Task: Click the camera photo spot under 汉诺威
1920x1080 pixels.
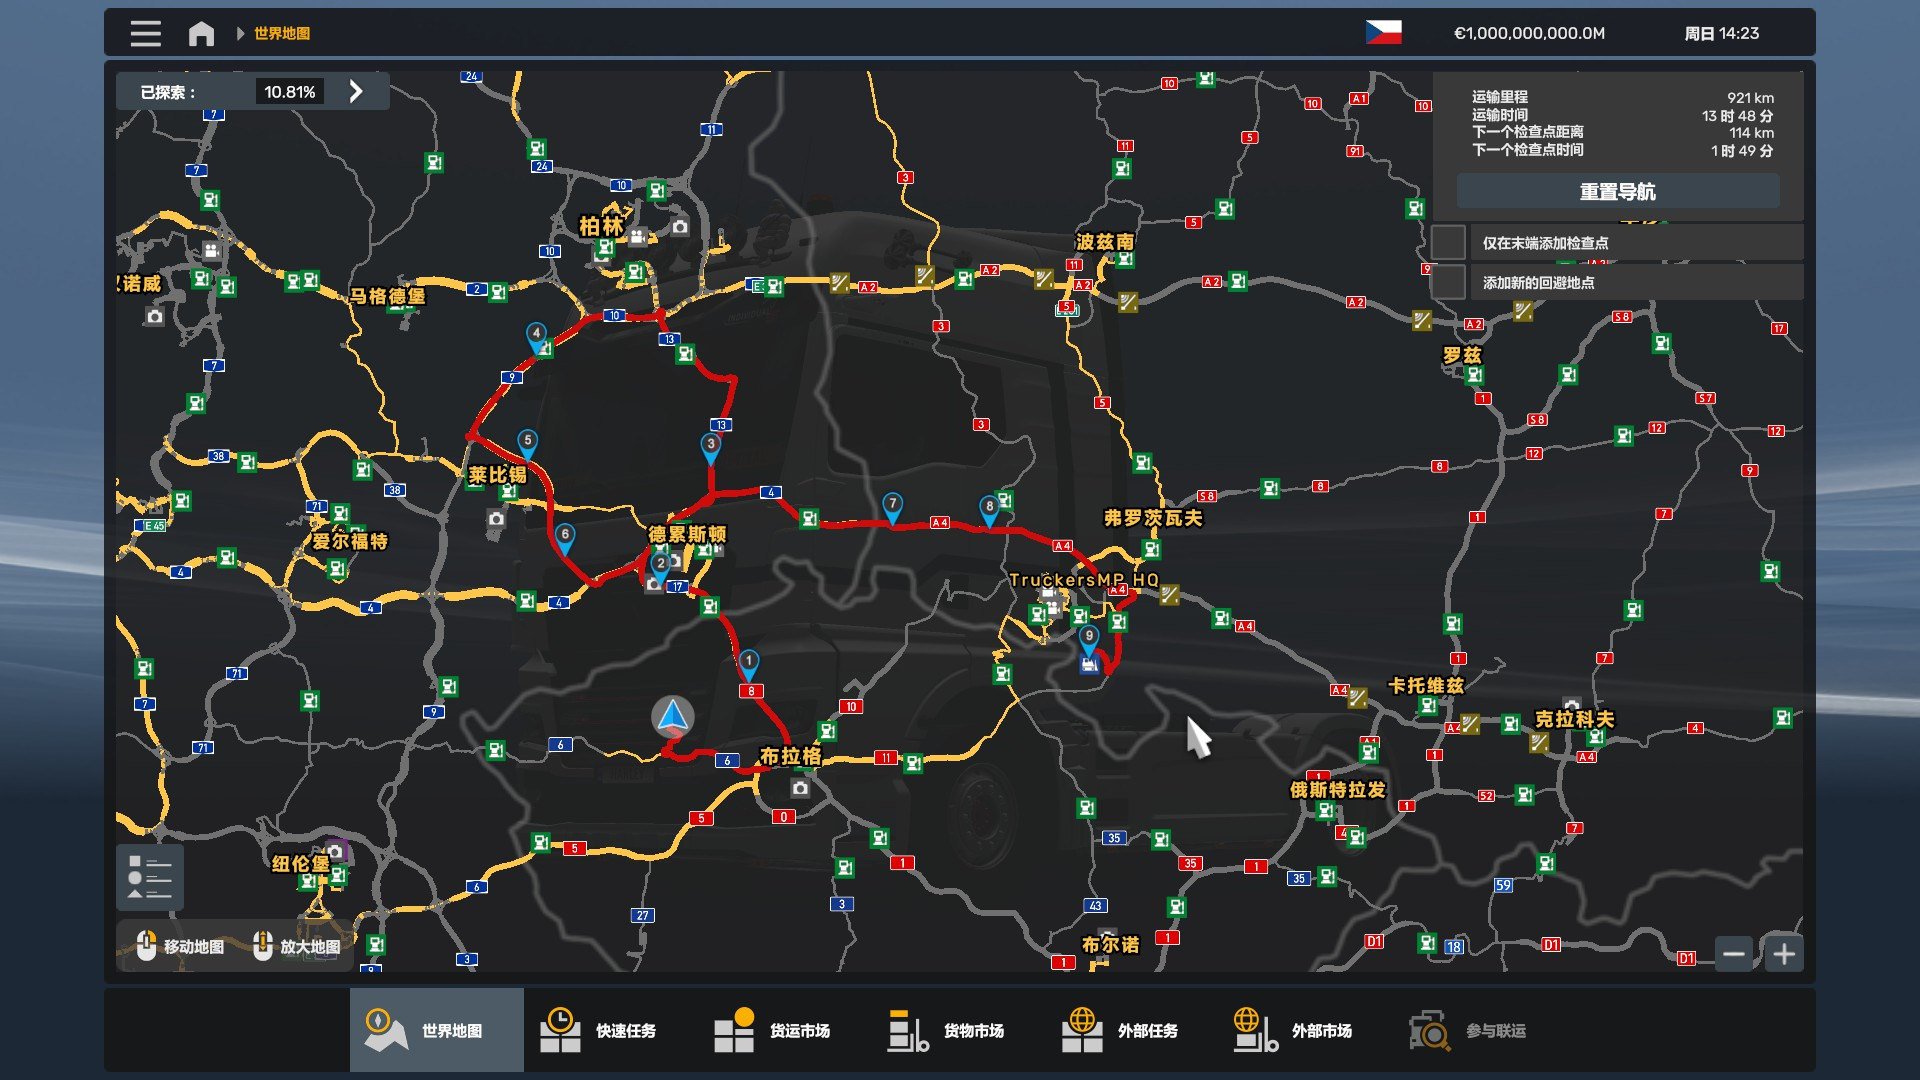Action: (x=154, y=317)
